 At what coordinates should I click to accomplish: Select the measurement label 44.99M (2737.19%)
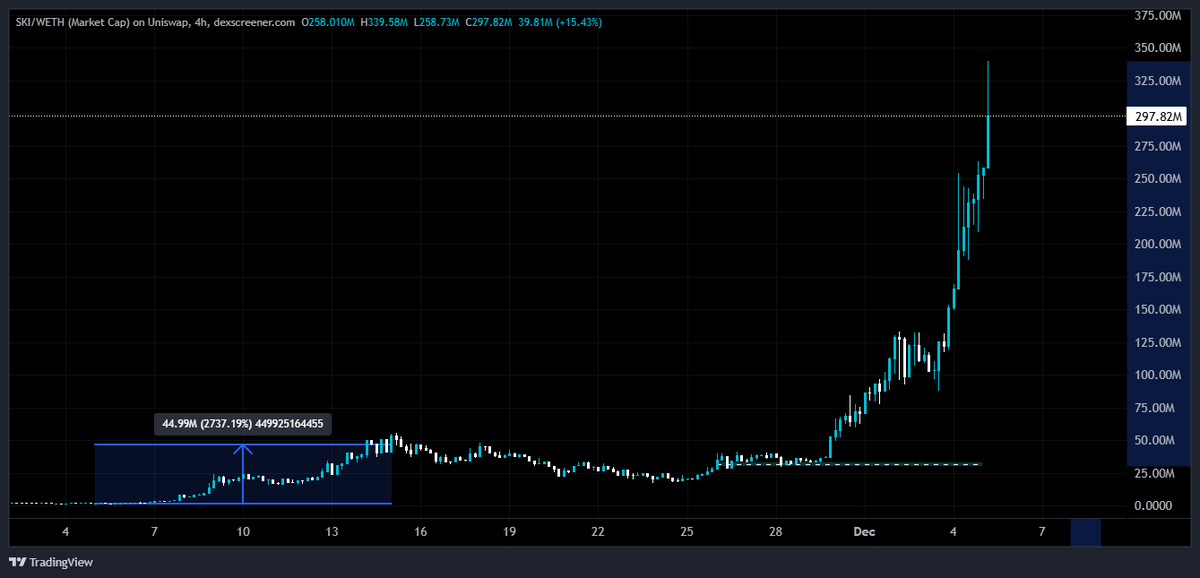tap(244, 424)
